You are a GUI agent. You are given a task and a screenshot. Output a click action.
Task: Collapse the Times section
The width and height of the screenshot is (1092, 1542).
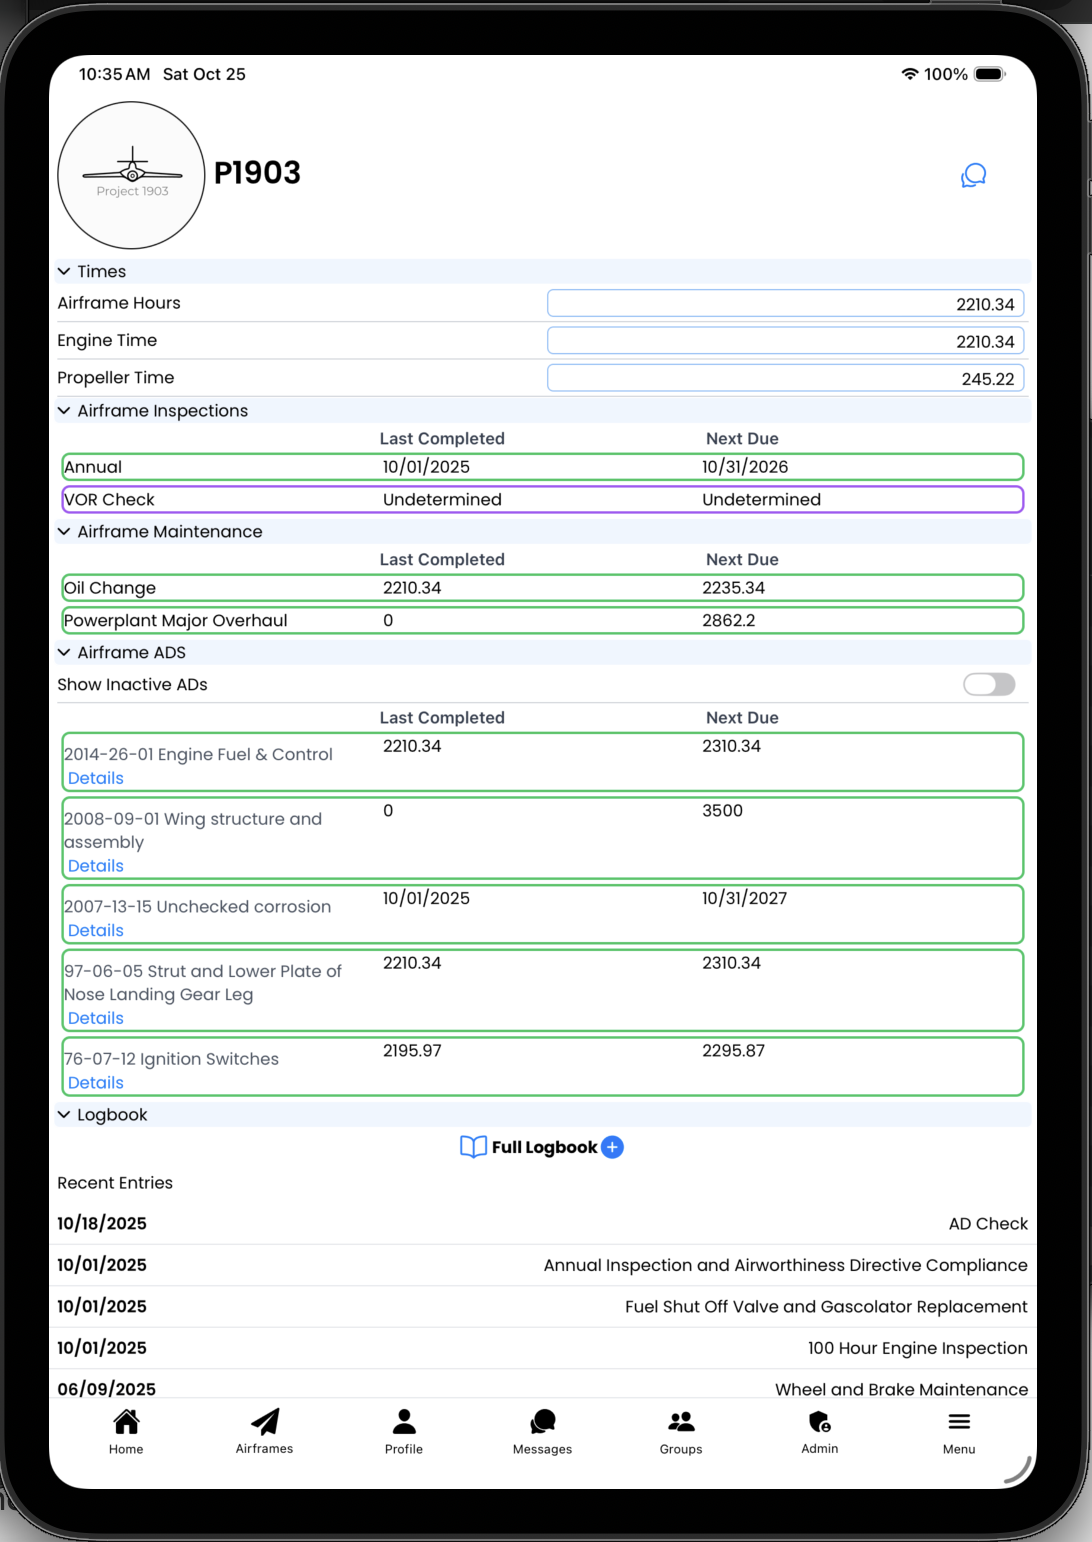click(64, 272)
